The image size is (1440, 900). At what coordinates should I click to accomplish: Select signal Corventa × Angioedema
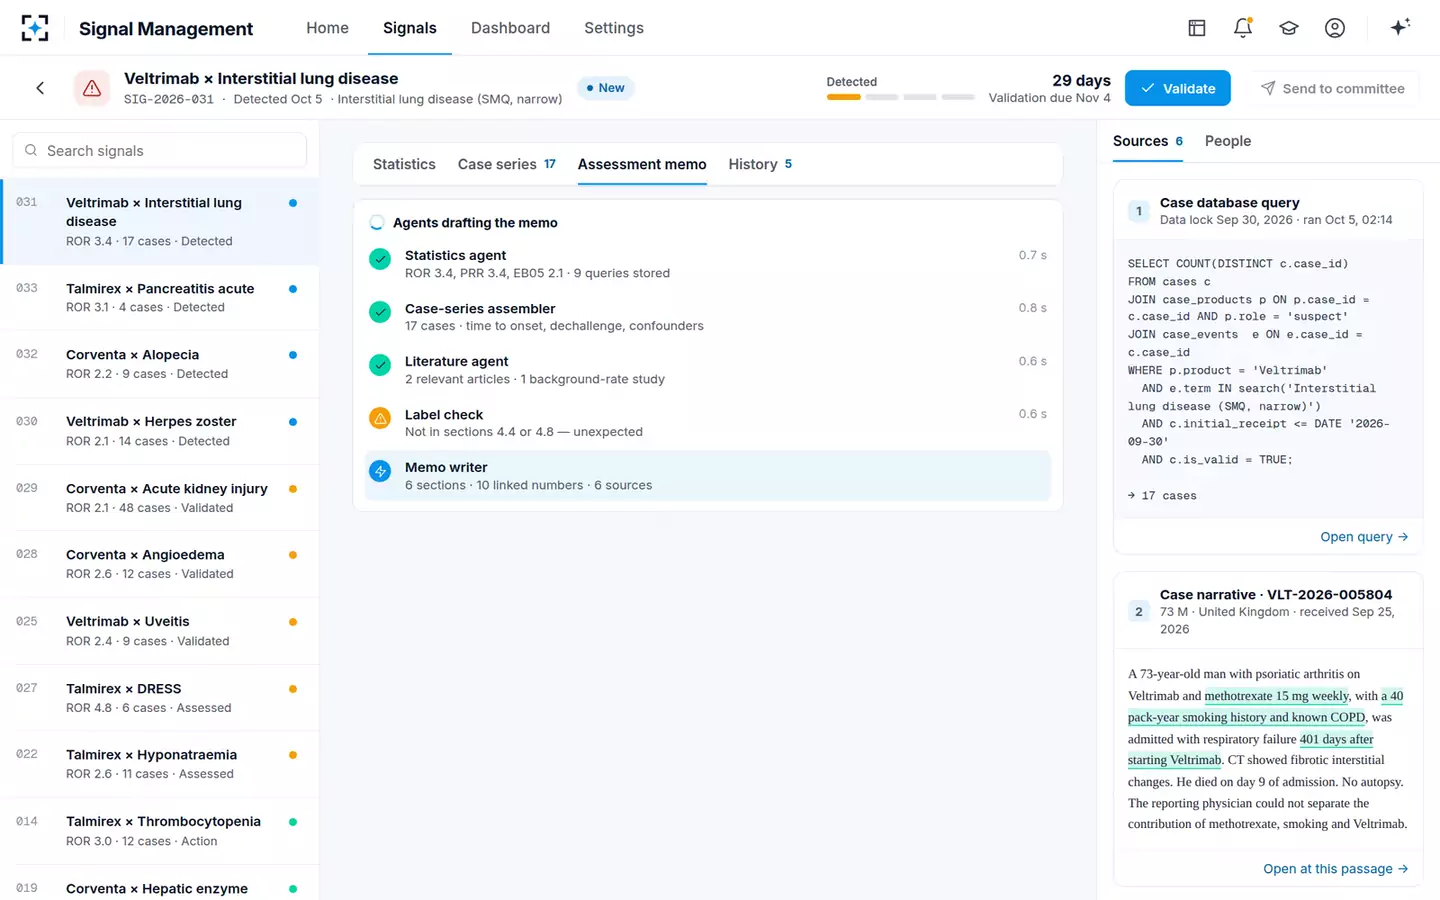(x=160, y=564)
